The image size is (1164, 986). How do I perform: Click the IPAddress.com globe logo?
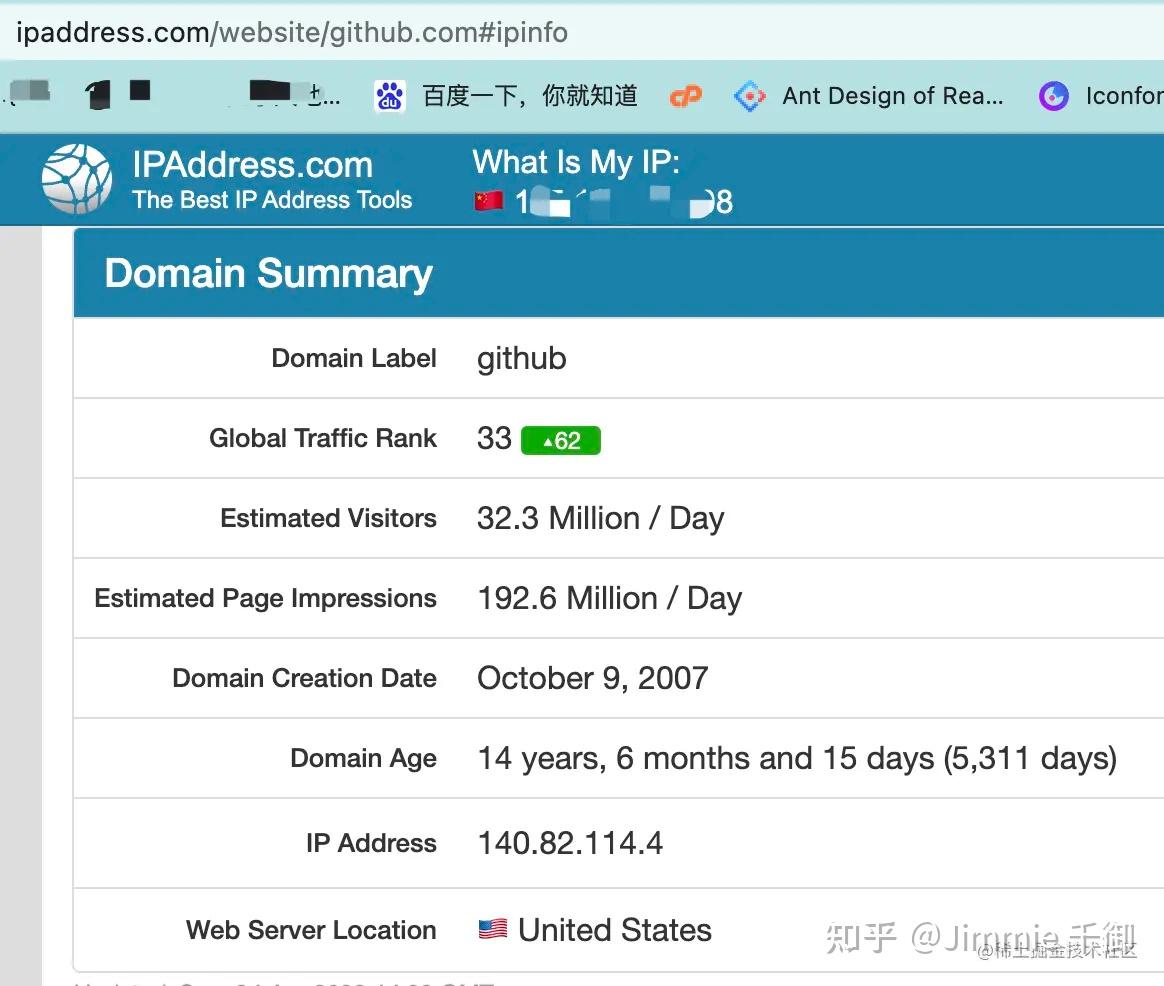pos(76,180)
